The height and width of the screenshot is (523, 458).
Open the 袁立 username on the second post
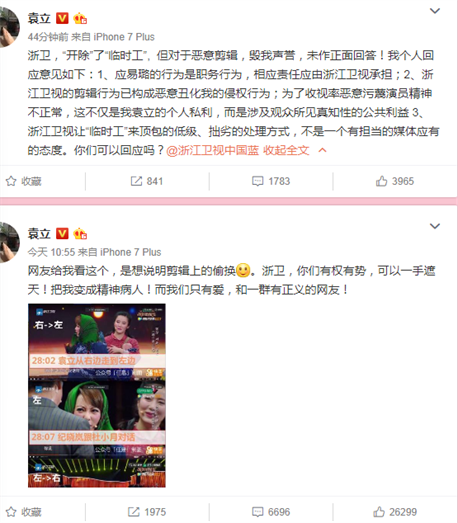[x=39, y=233]
